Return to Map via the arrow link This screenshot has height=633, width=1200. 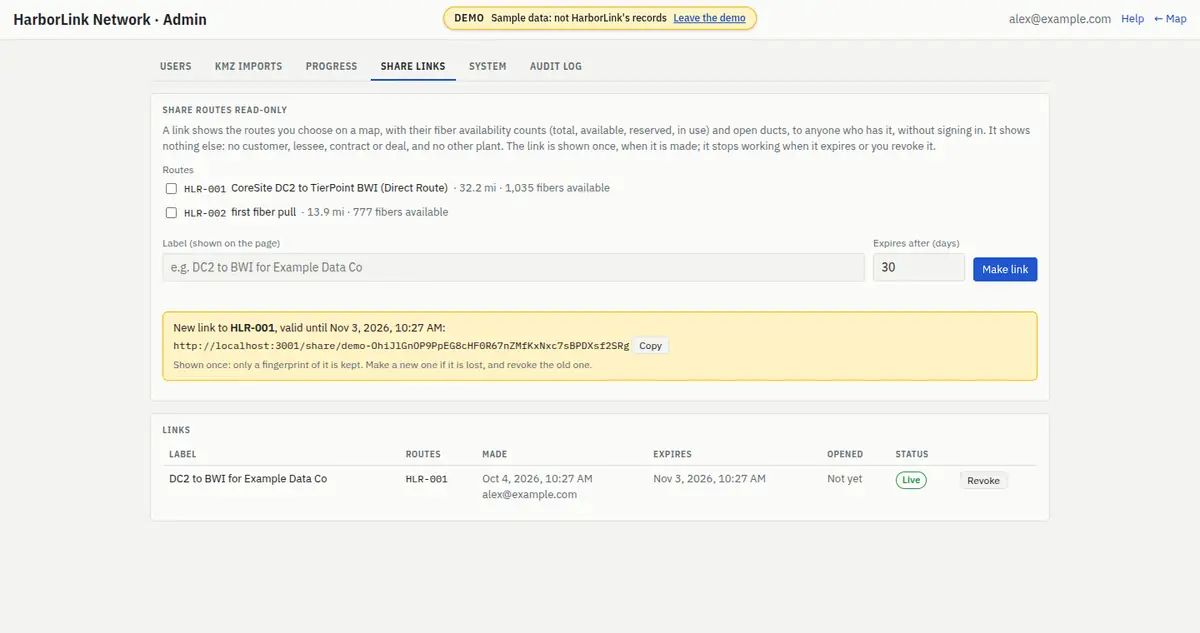(1170, 19)
